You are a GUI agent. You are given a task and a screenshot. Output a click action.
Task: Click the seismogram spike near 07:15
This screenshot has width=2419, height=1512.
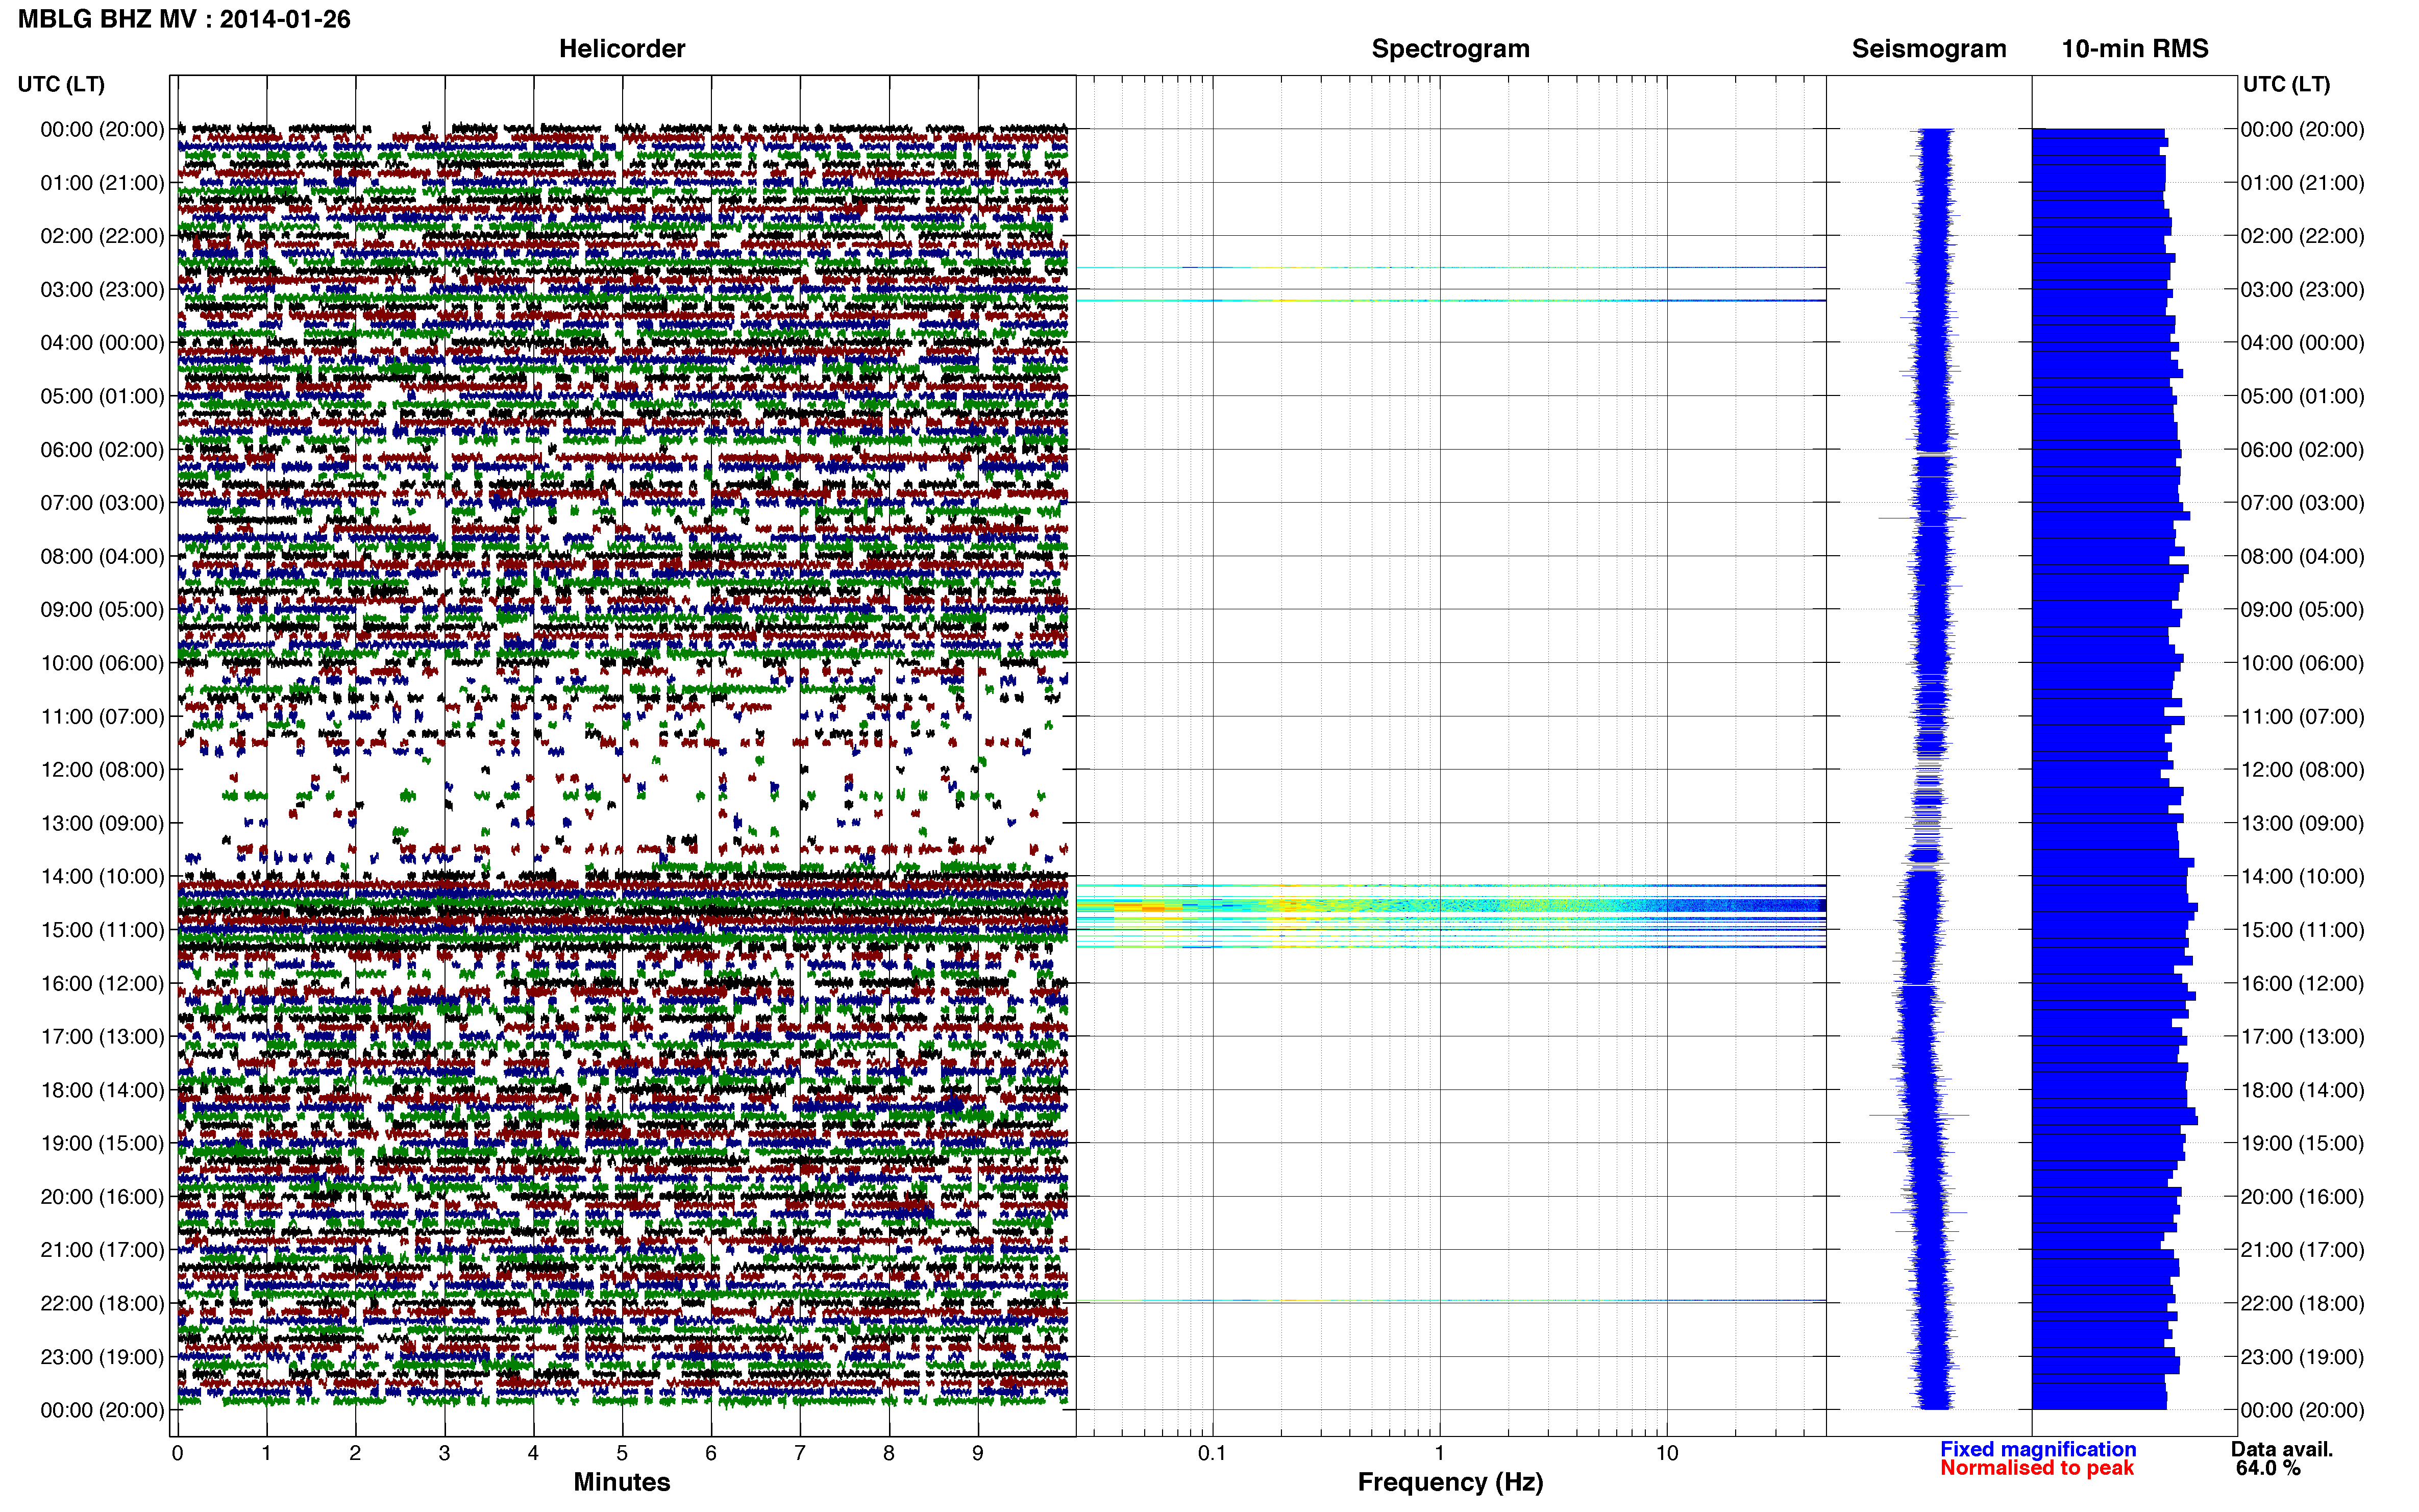(1923, 518)
